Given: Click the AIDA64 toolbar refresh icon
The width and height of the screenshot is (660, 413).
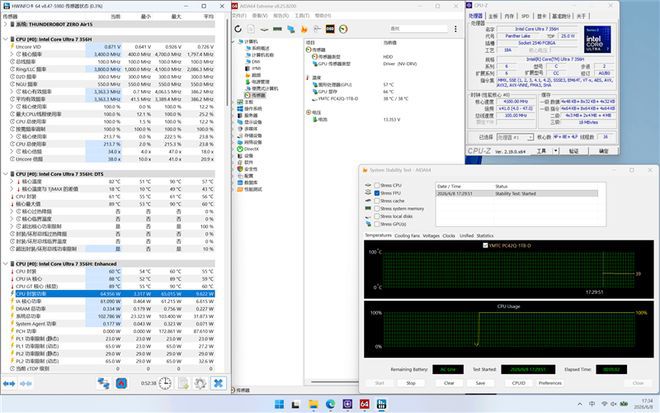Looking at the screenshot, I should point(238,29).
